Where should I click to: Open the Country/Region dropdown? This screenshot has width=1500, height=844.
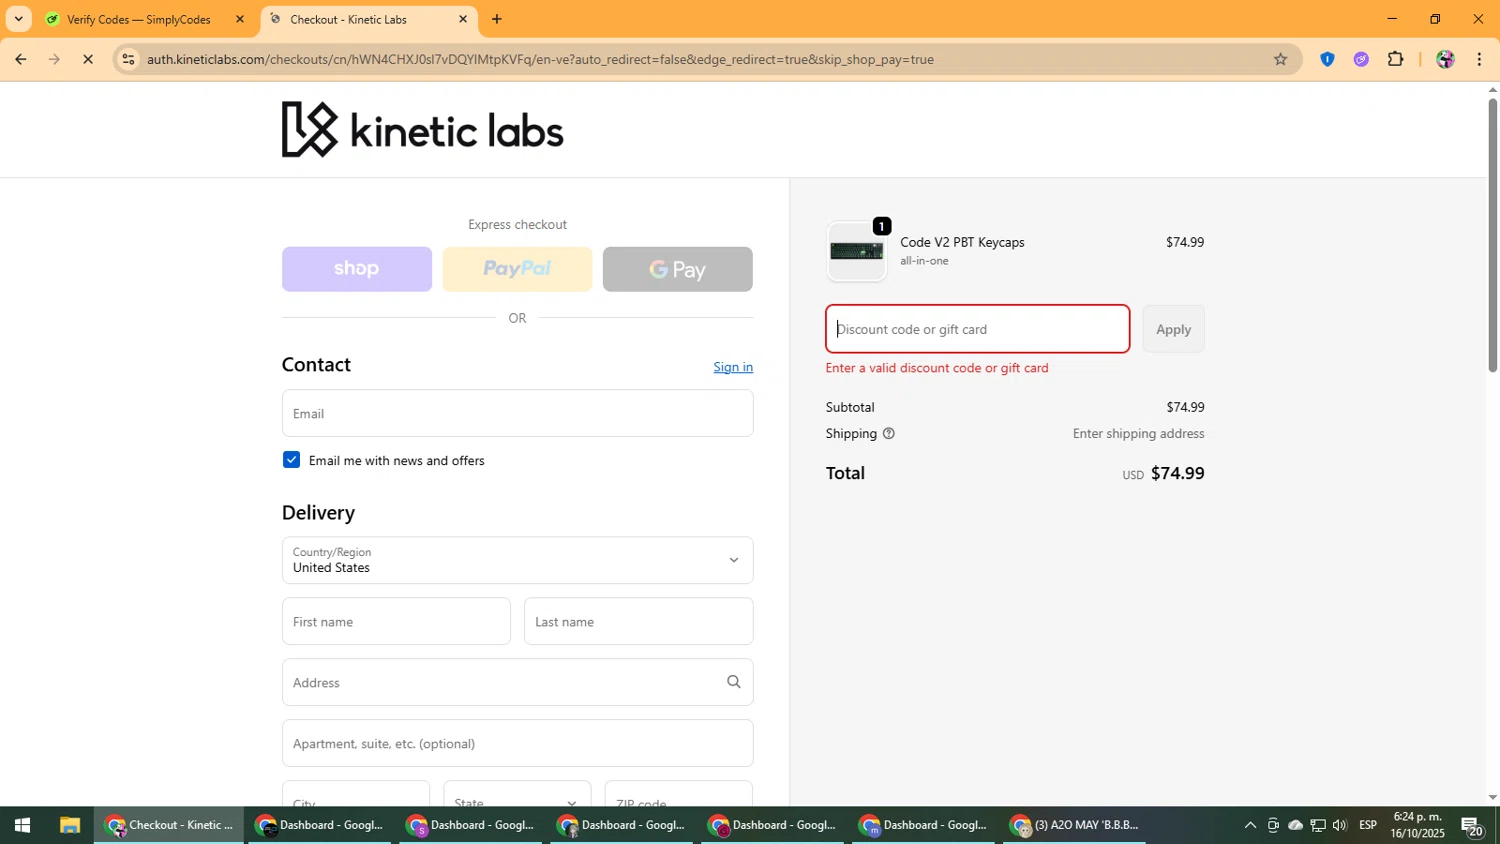(517, 560)
